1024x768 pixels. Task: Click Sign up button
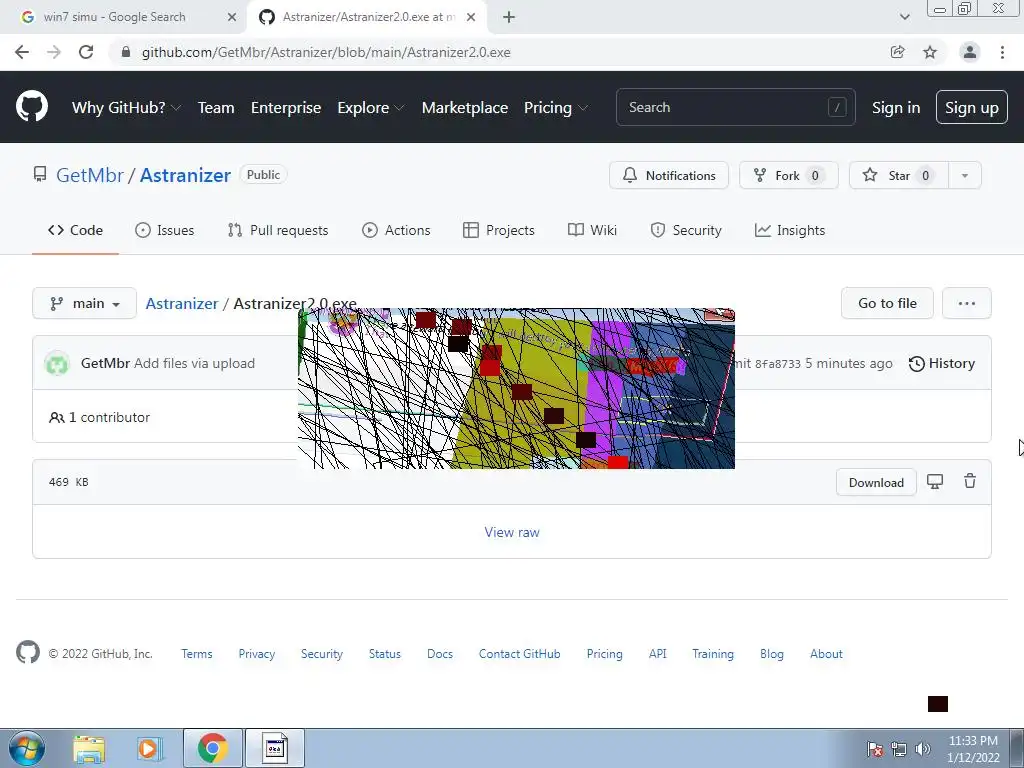click(972, 107)
